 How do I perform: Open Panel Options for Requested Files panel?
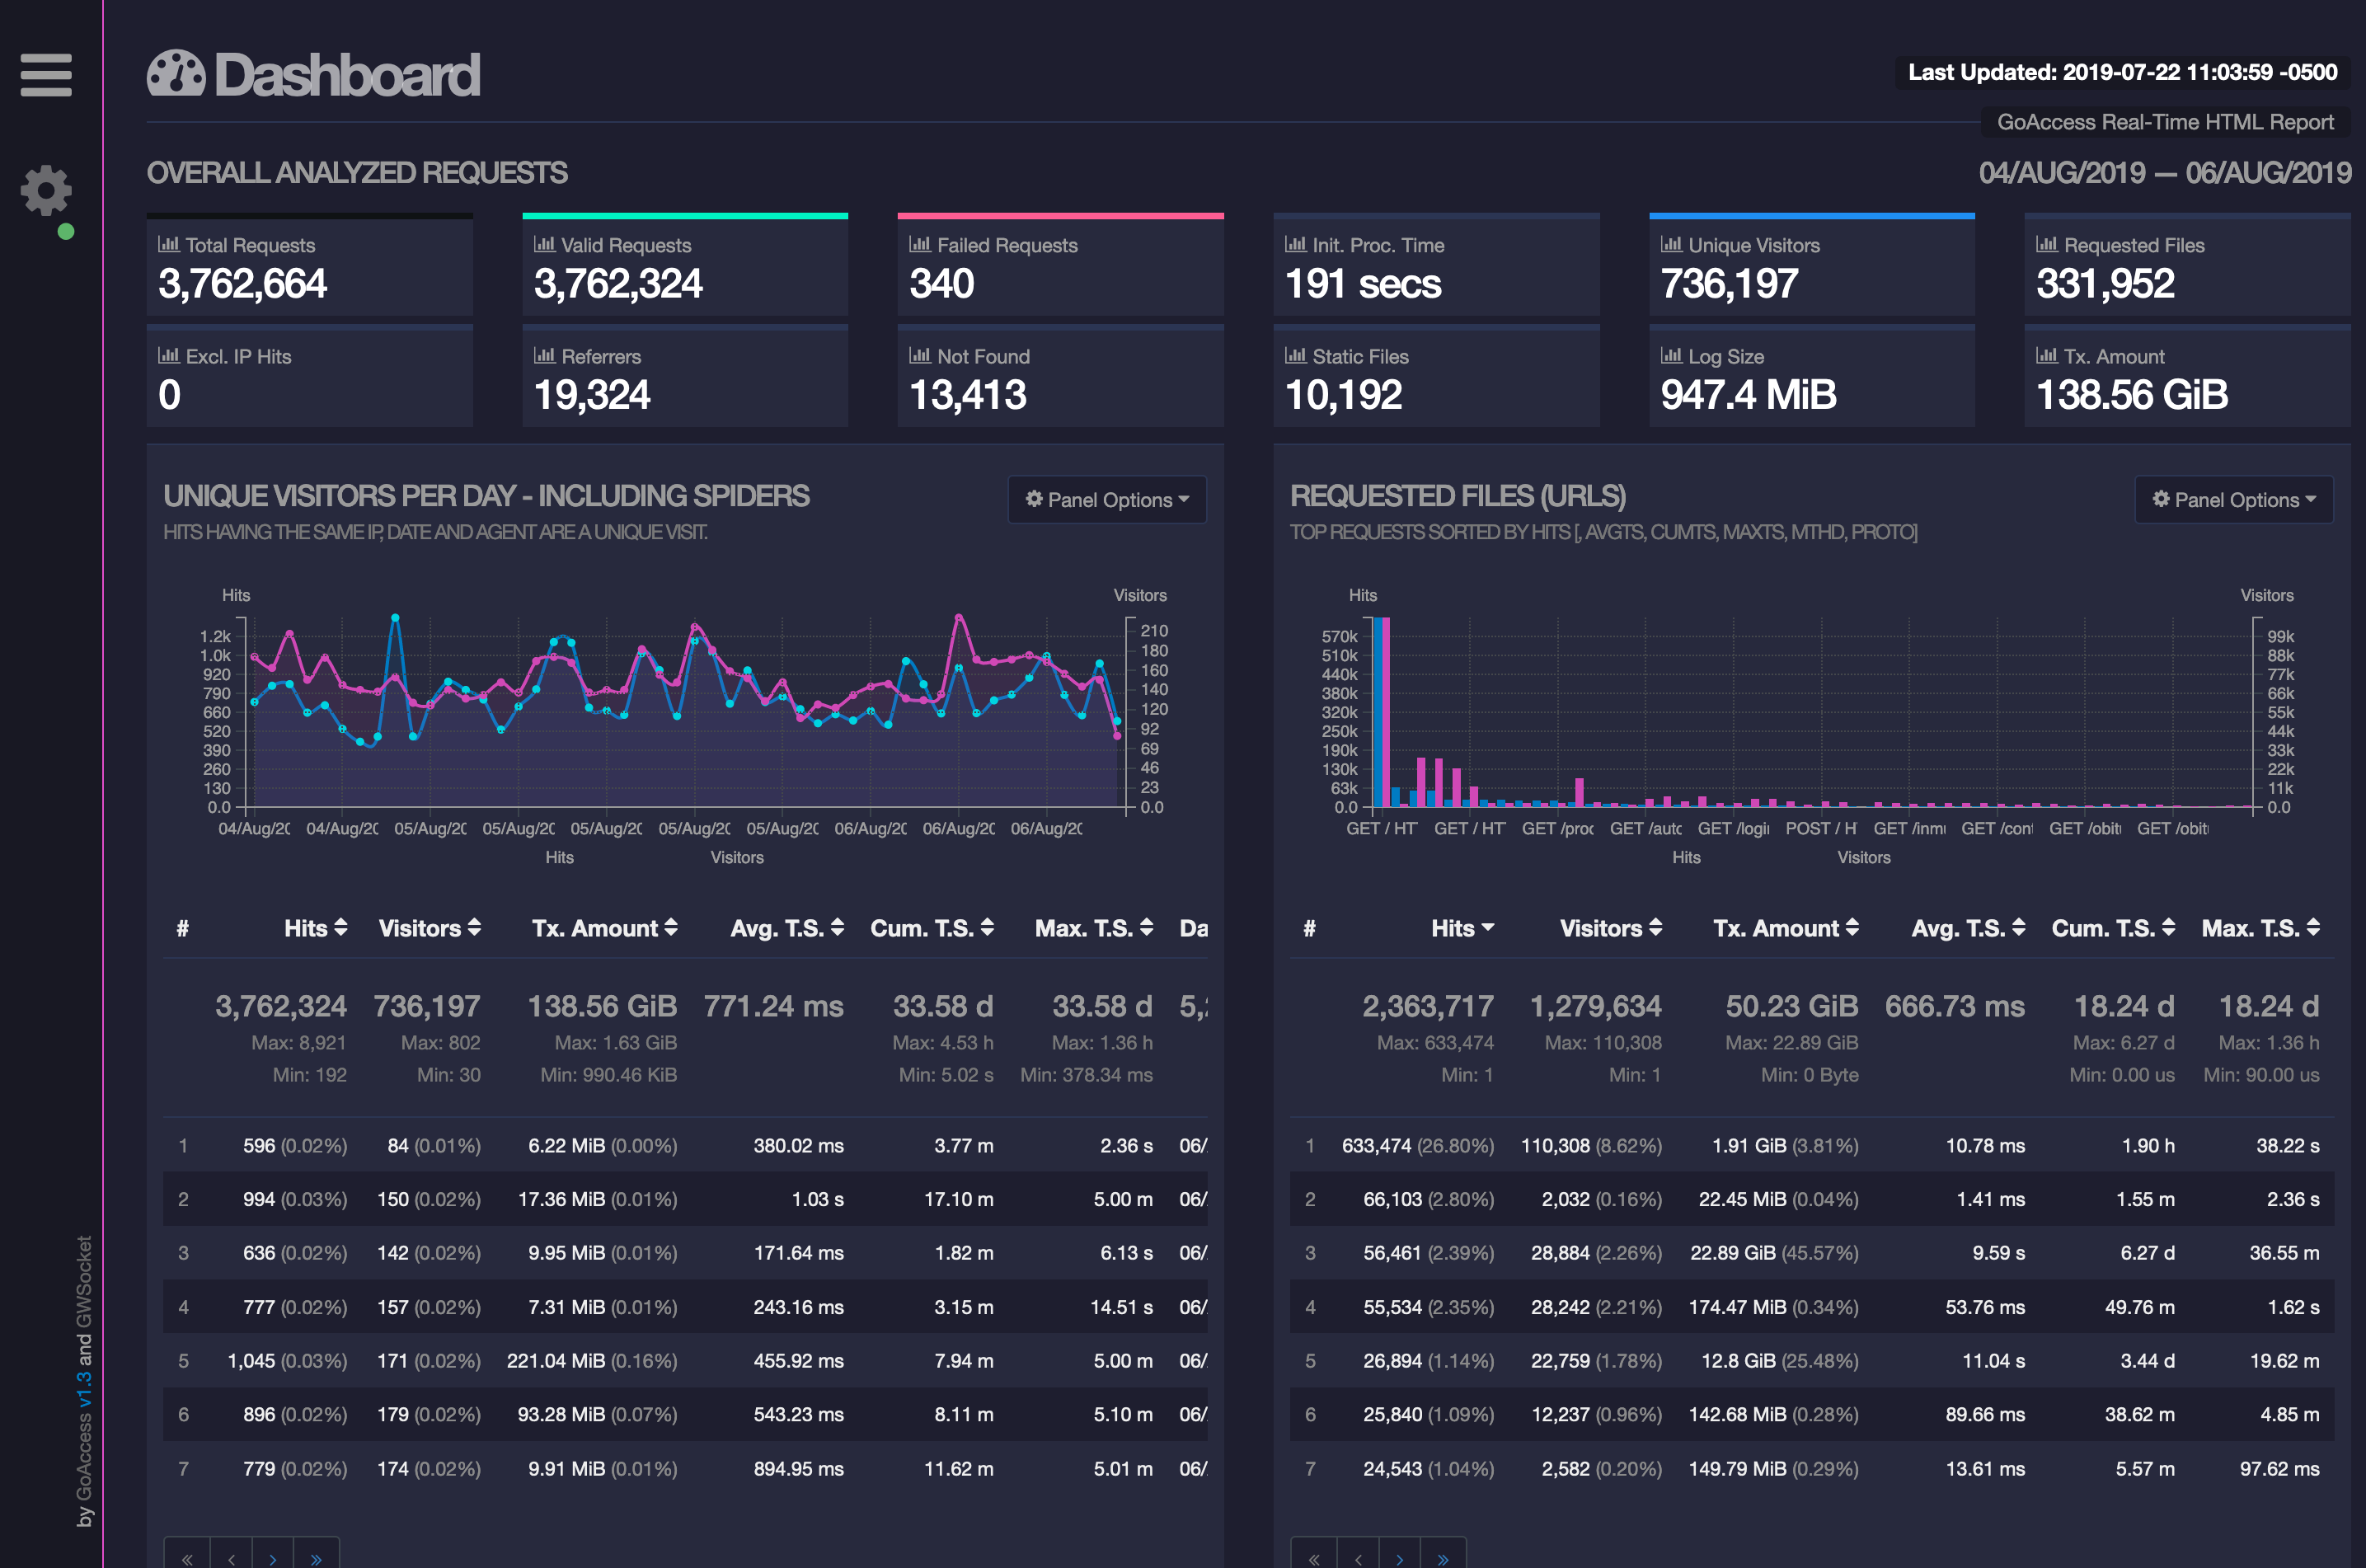[2234, 500]
